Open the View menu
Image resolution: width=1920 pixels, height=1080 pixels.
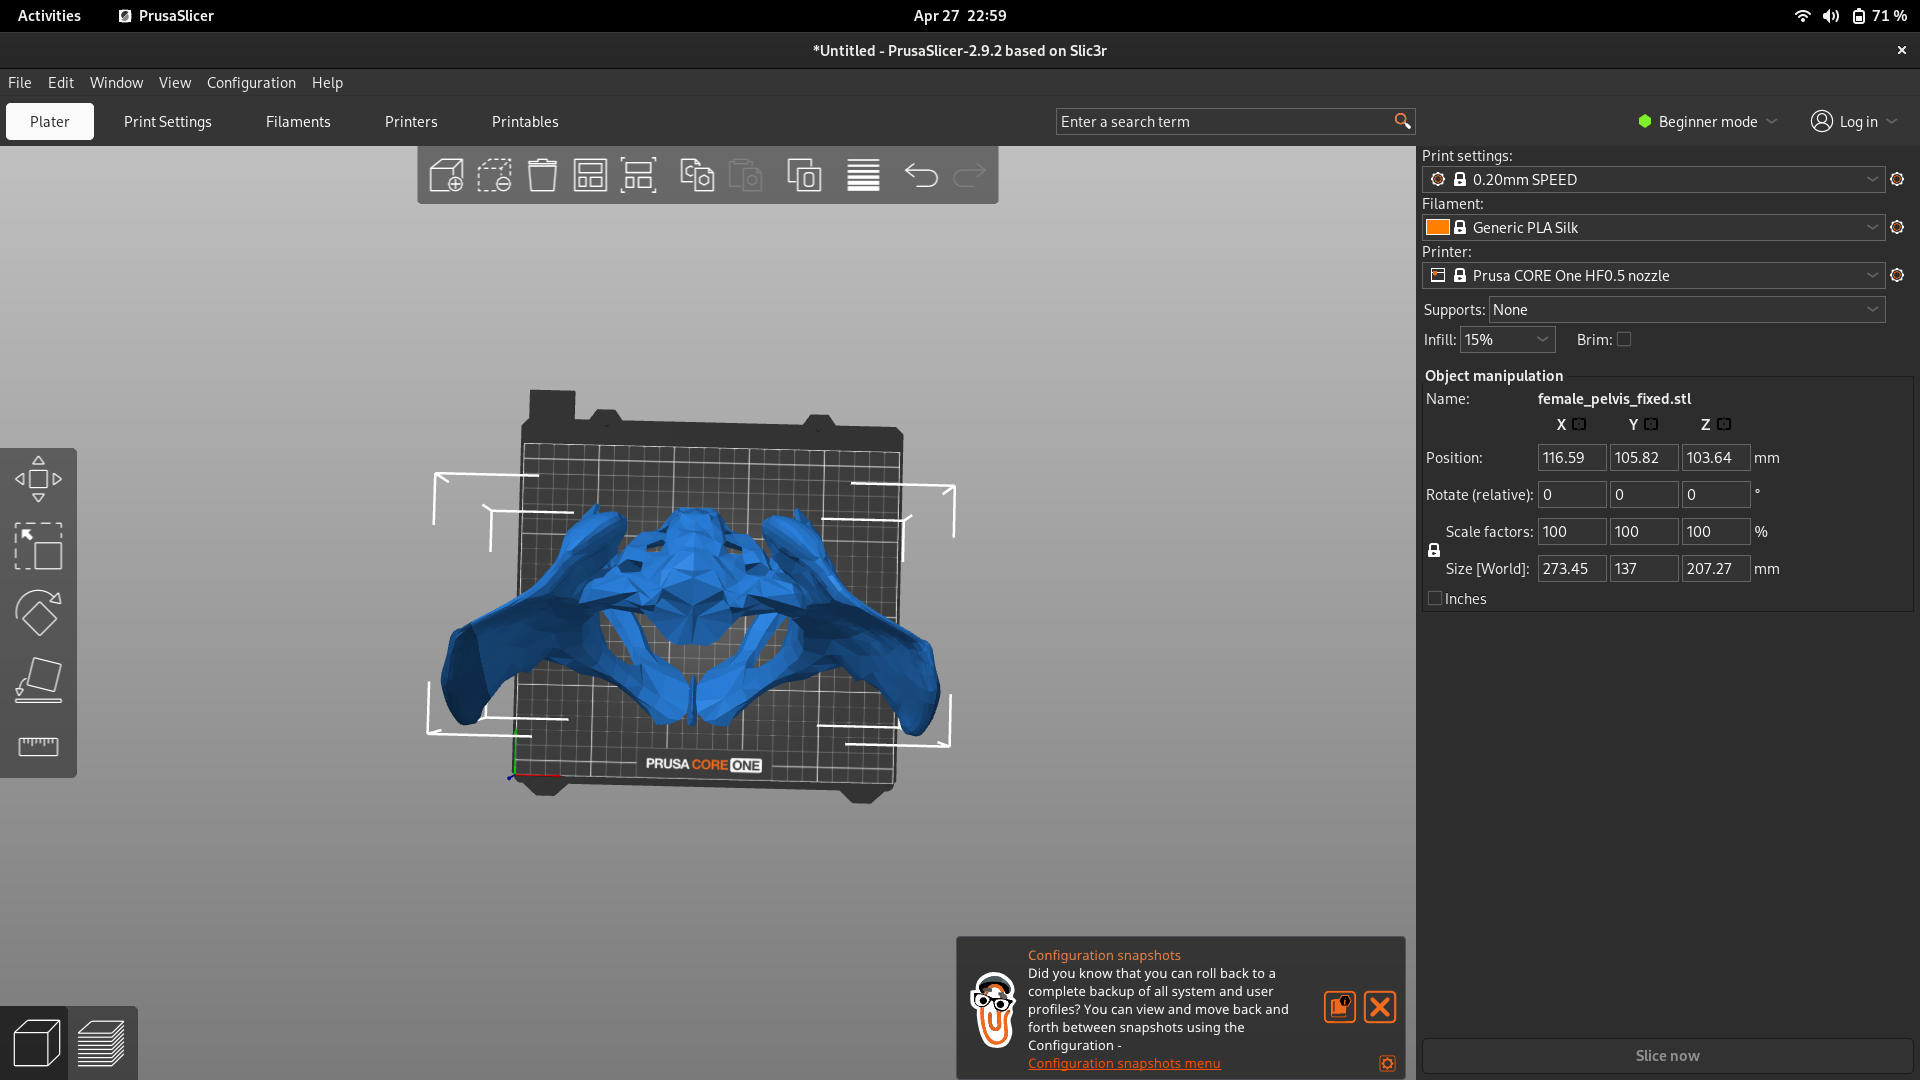pos(174,82)
